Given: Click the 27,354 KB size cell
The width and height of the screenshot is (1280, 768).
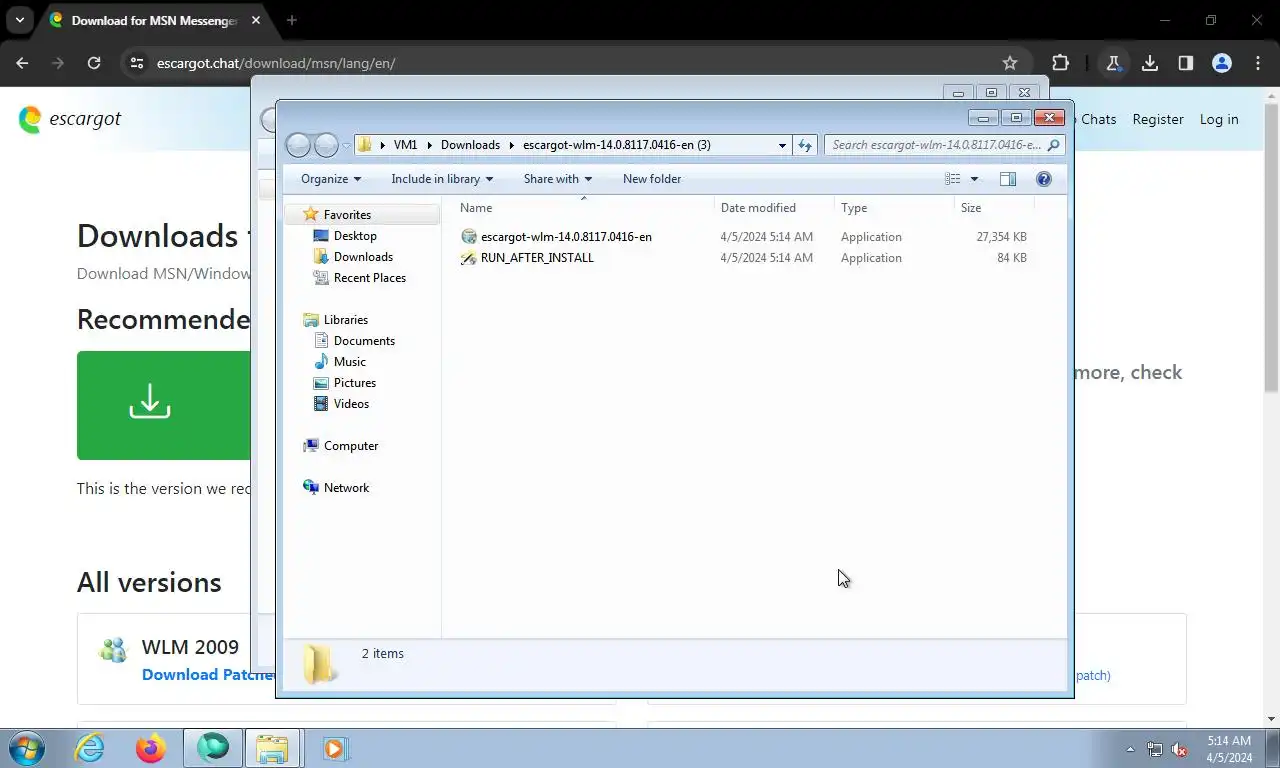Looking at the screenshot, I should click(x=1001, y=237).
